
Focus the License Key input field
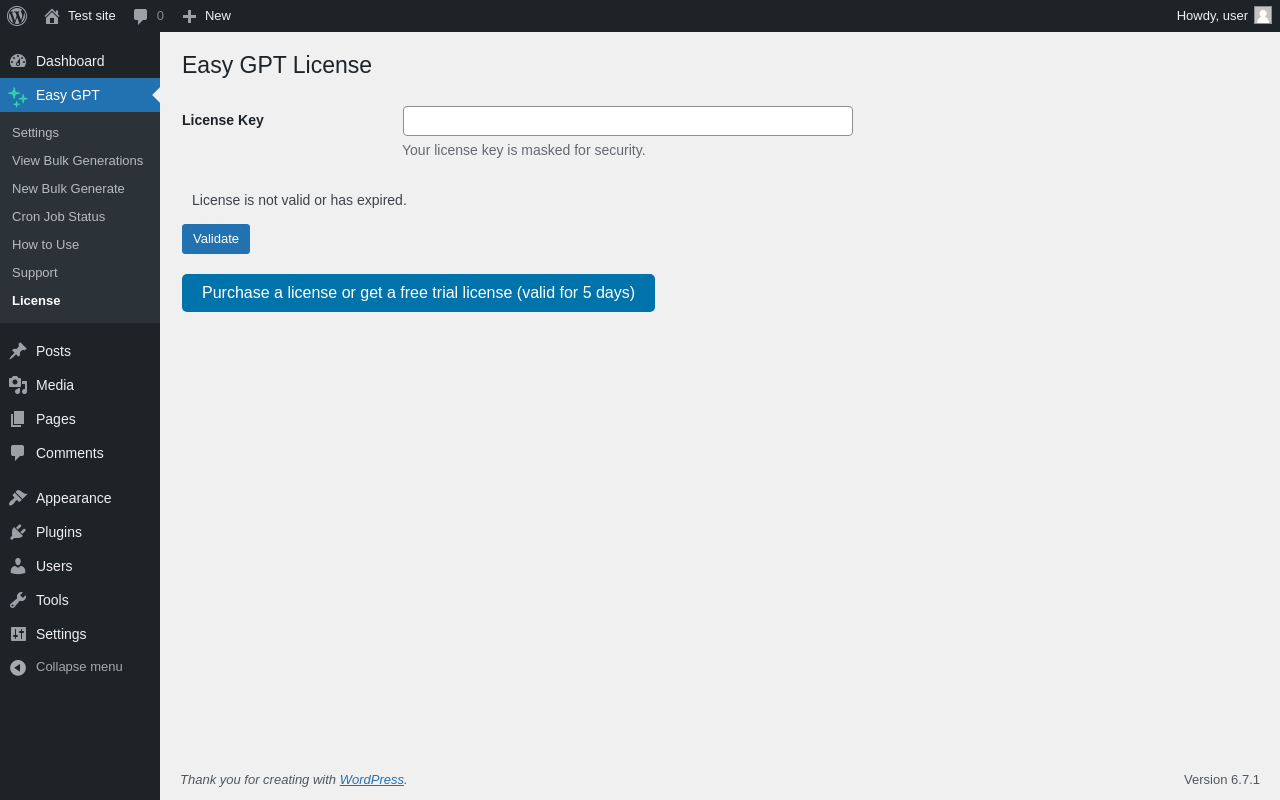coord(627,121)
